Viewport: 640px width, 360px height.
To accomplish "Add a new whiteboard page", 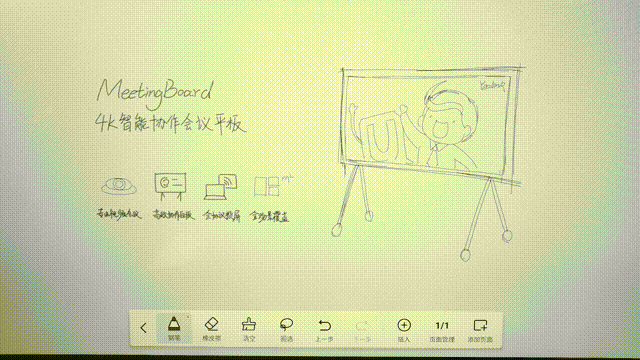I will pyautogui.click(x=480, y=330).
